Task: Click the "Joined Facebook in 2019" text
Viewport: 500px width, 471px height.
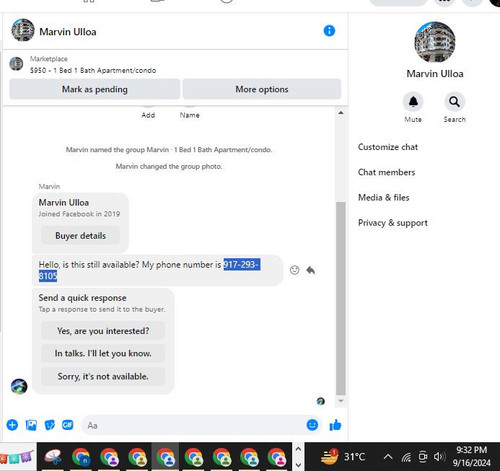Action: [x=79, y=214]
